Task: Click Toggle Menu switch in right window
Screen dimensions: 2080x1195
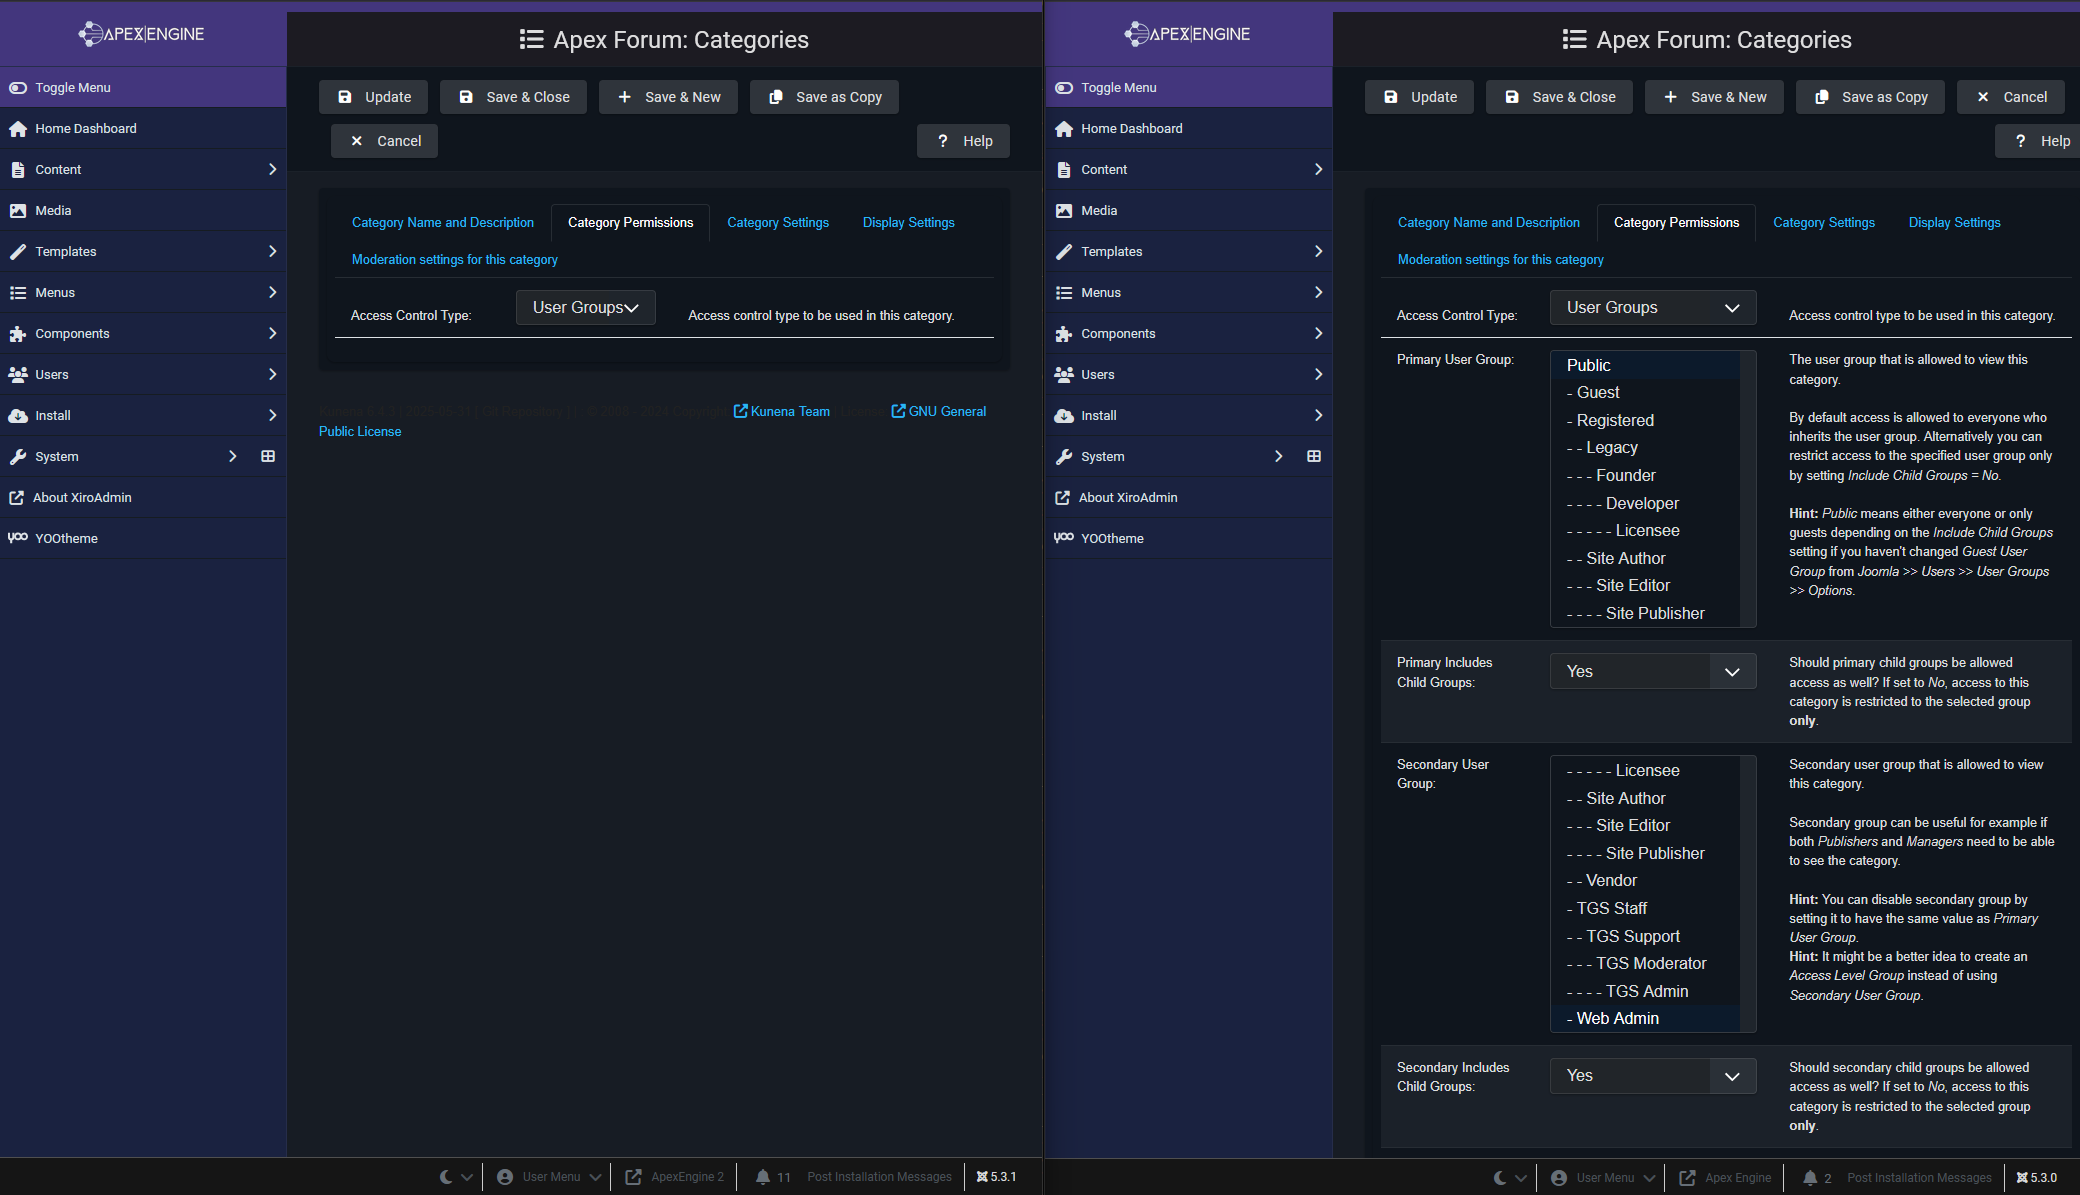Action: click(x=1064, y=88)
